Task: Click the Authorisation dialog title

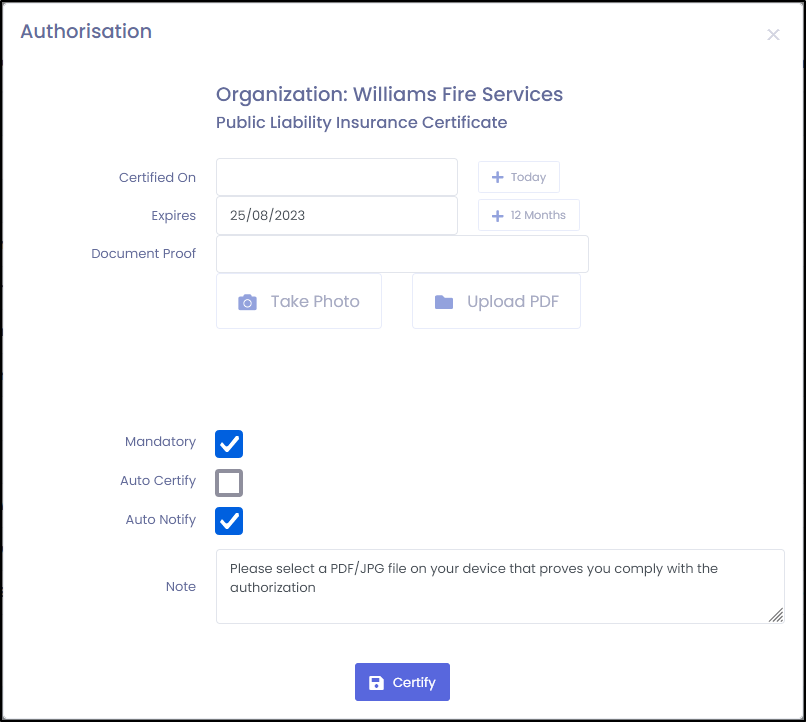Action: click(86, 31)
